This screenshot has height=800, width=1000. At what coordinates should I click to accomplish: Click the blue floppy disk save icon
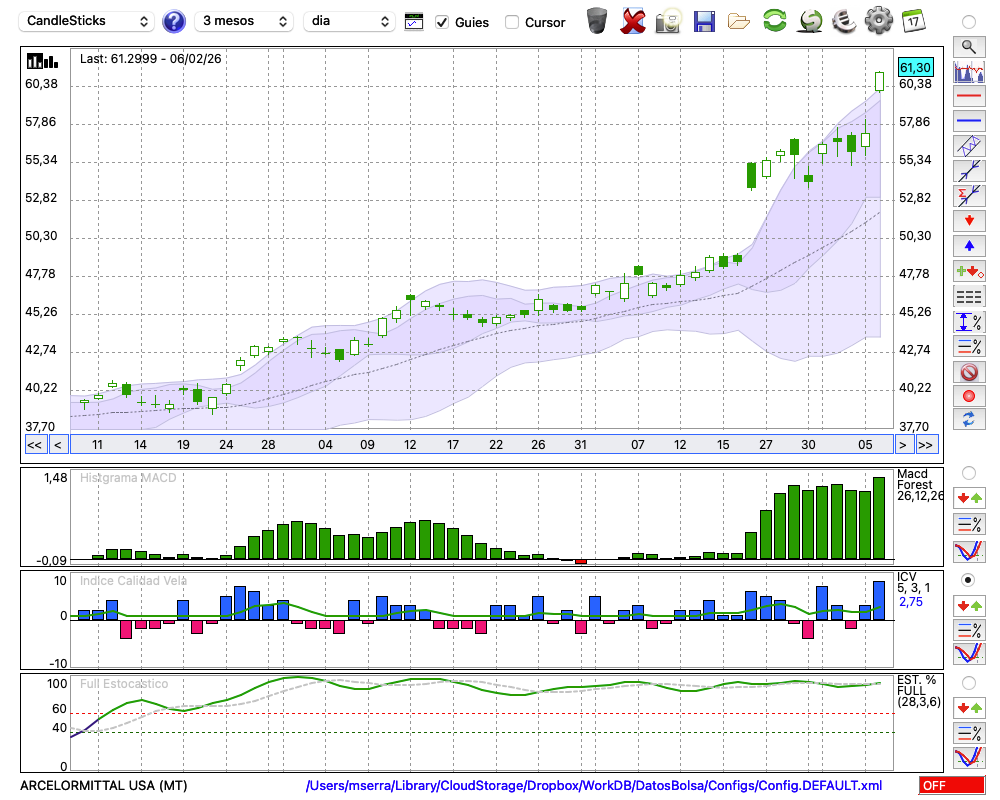(704, 21)
